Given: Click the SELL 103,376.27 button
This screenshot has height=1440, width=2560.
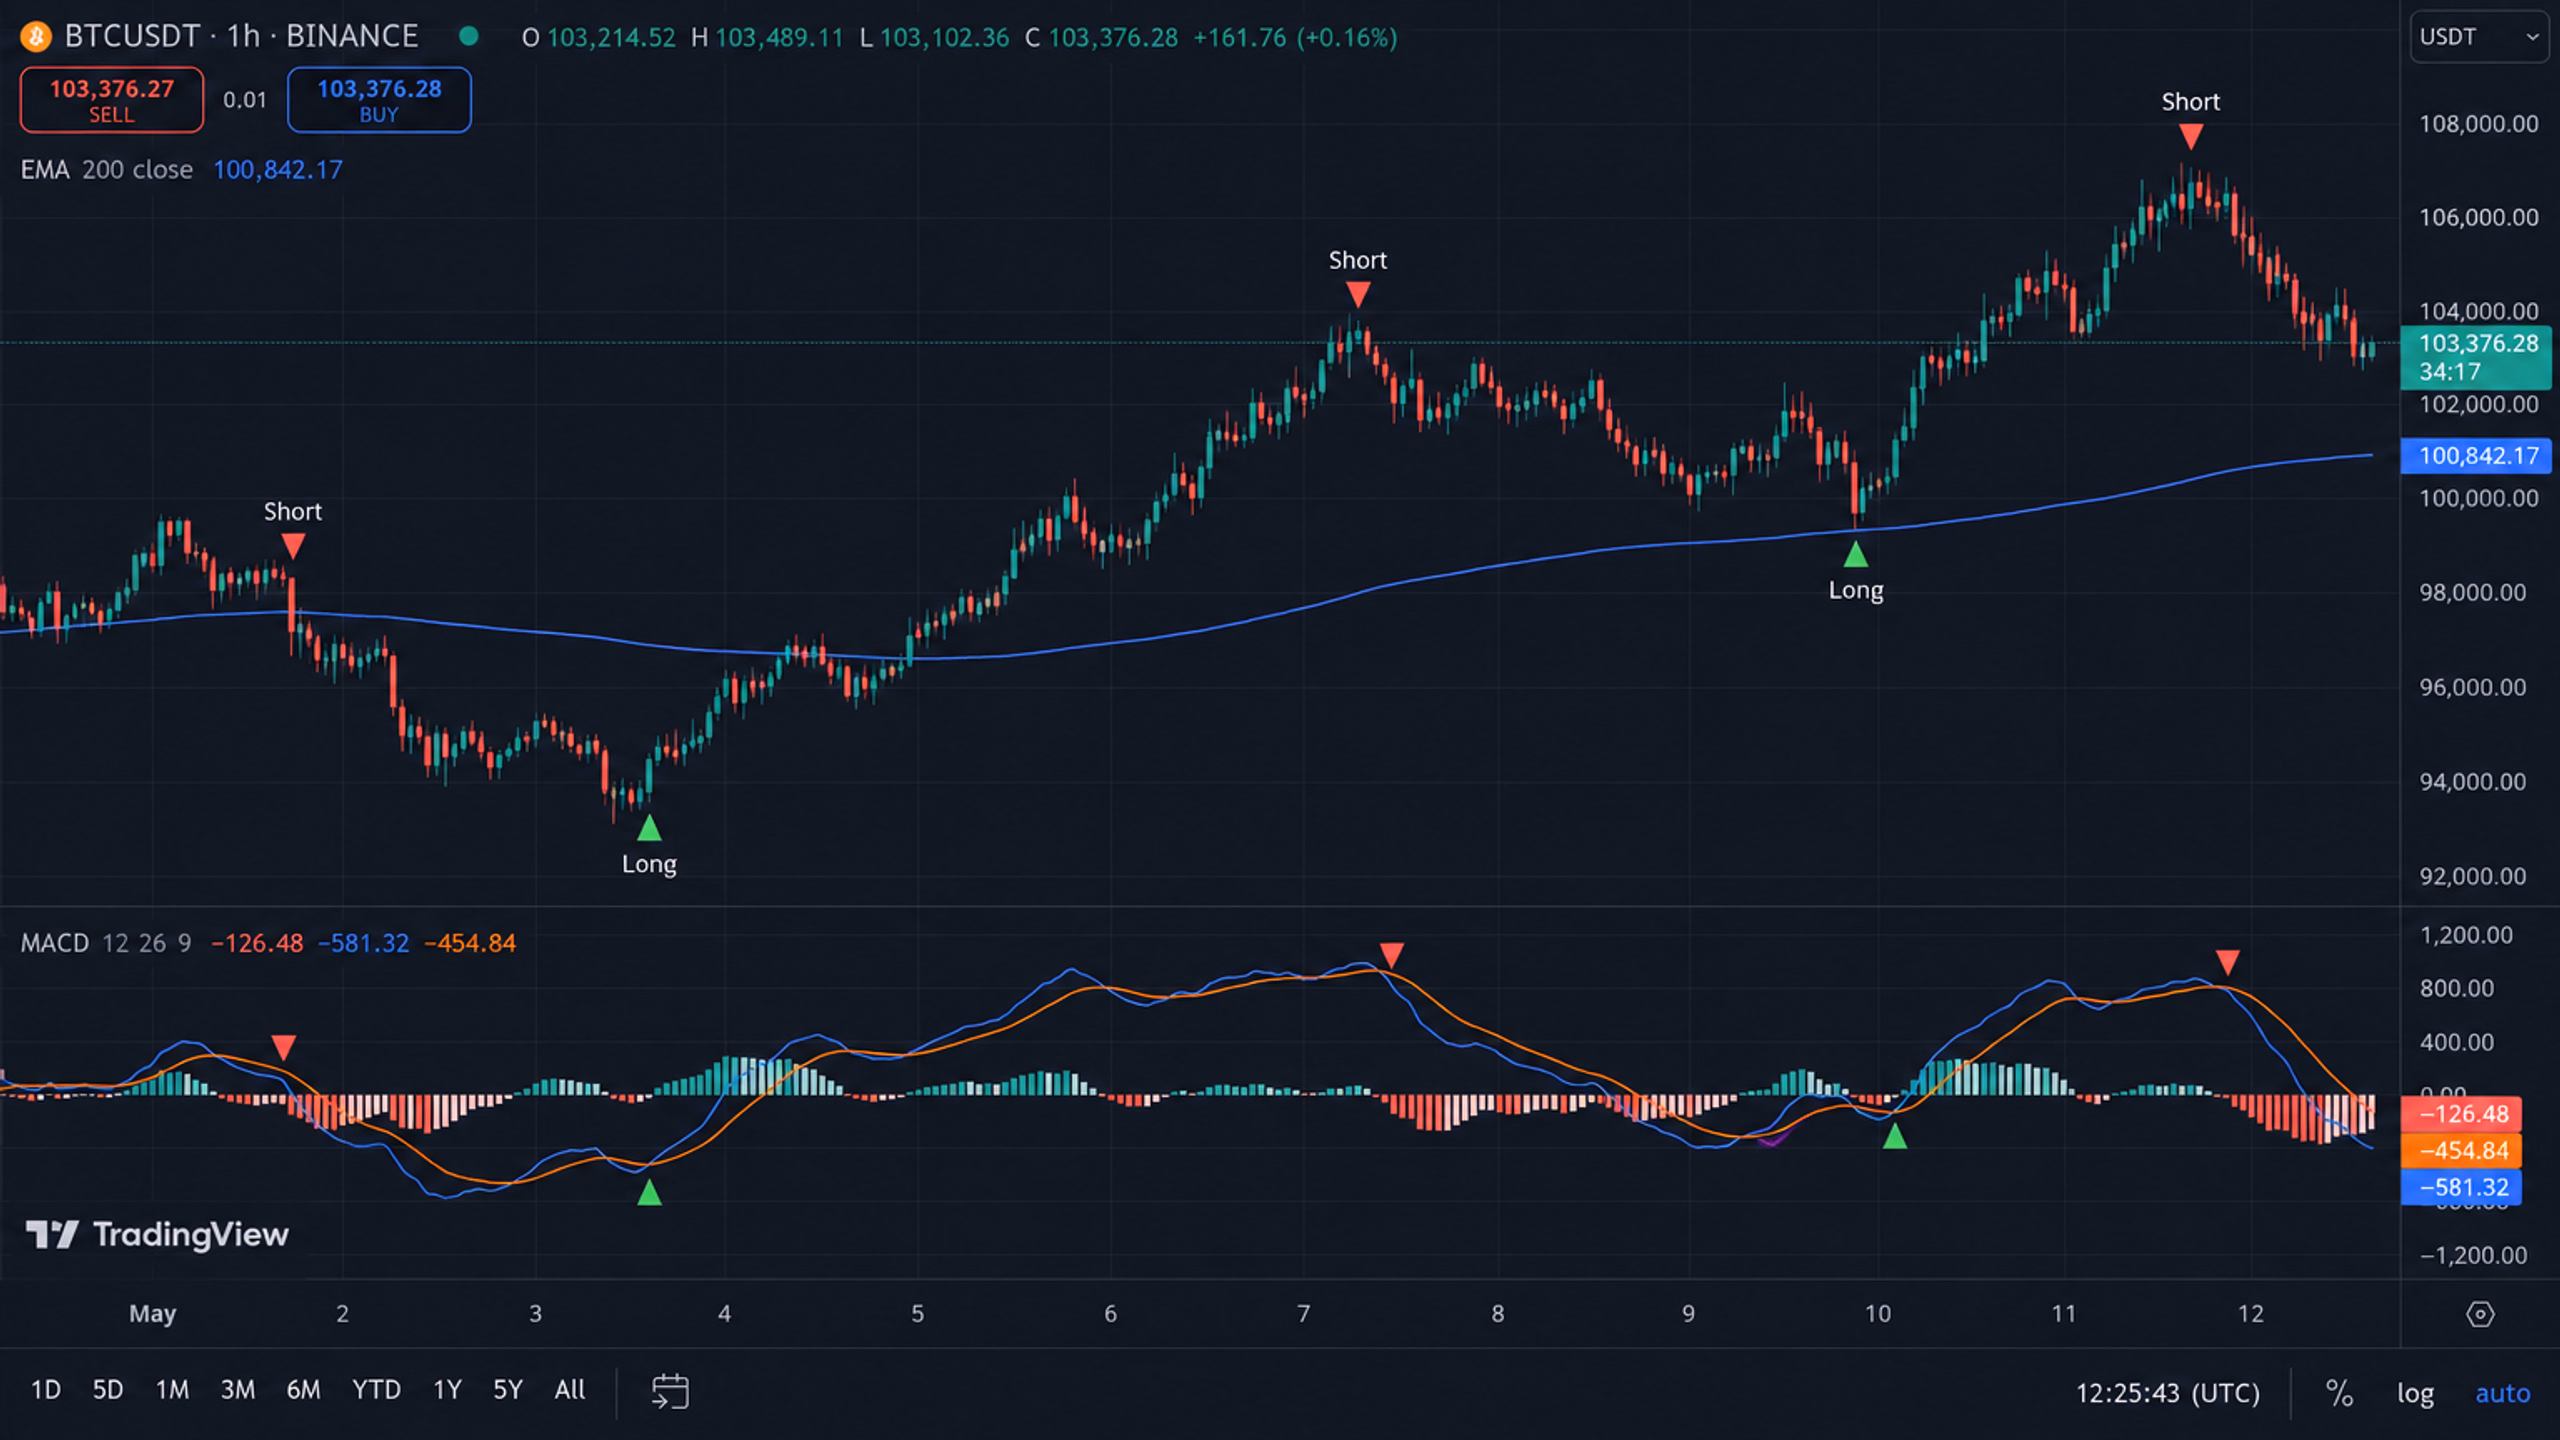Looking at the screenshot, I should pos(112,100).
